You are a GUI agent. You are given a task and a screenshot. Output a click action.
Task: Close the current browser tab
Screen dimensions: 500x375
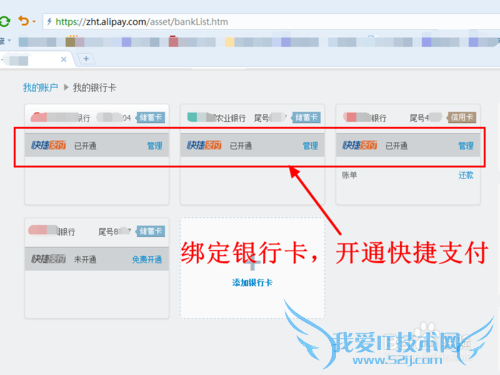point(64,59)
